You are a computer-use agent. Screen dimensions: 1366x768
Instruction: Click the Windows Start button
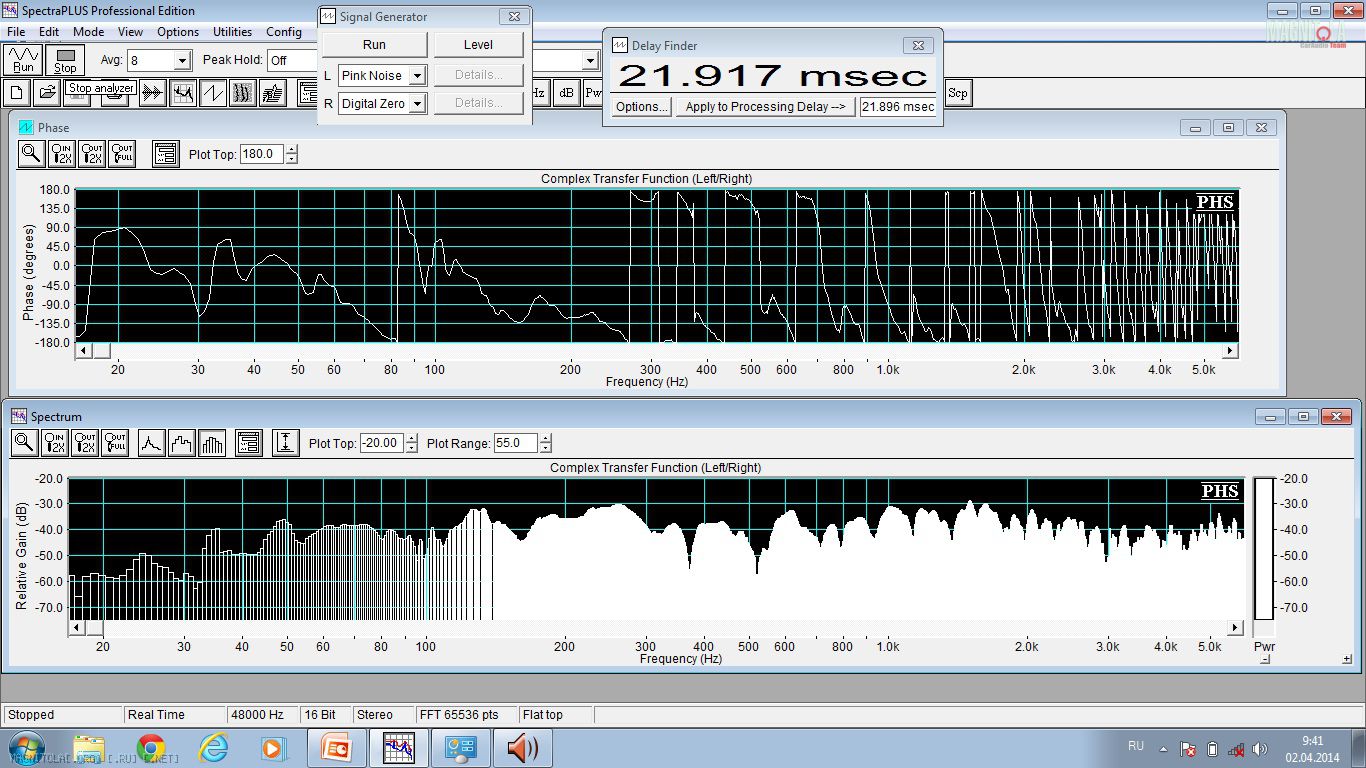[25, 748]
